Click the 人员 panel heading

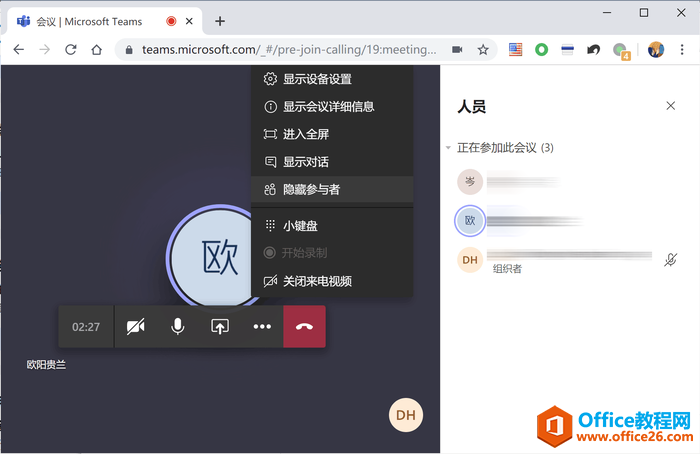(x=471, y=107)
